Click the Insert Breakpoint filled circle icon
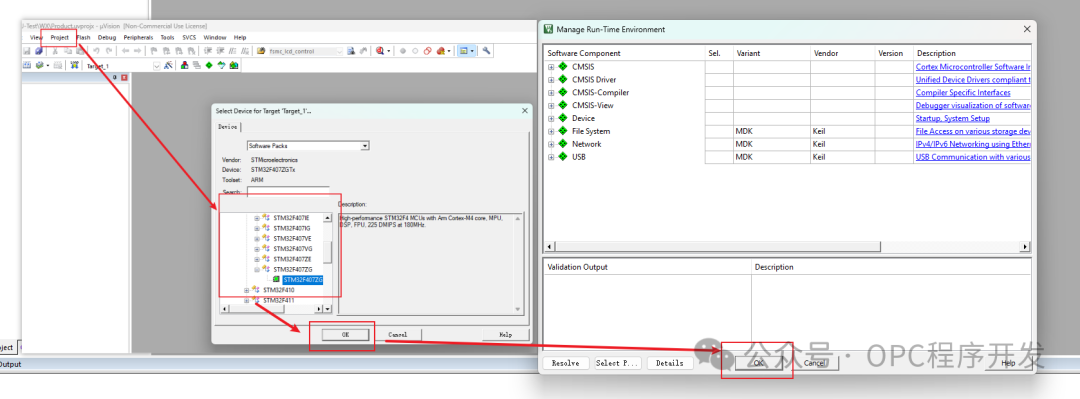 (403, 51)
